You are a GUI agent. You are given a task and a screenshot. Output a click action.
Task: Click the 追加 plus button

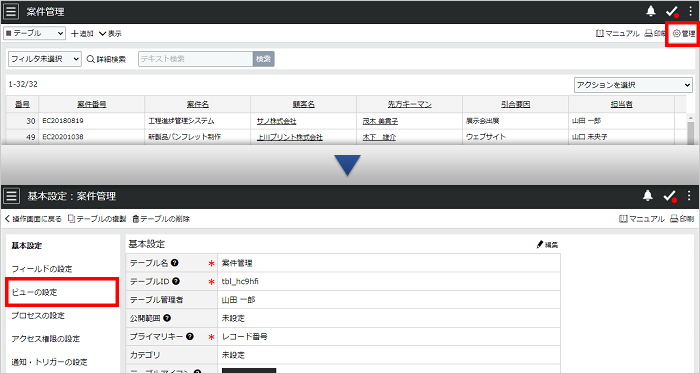(82, 33)
